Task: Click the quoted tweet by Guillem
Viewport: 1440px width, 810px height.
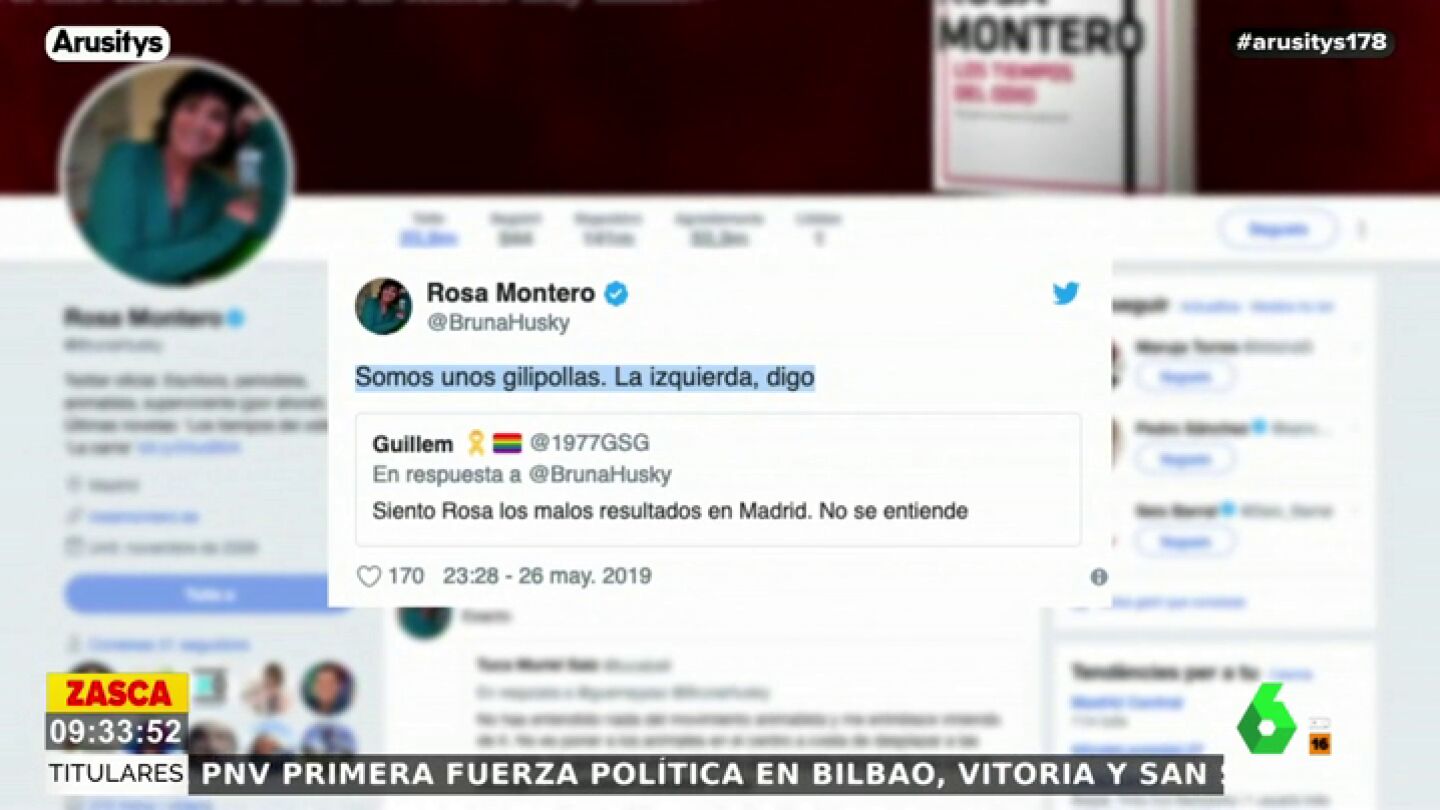Action: coord(718,479)
